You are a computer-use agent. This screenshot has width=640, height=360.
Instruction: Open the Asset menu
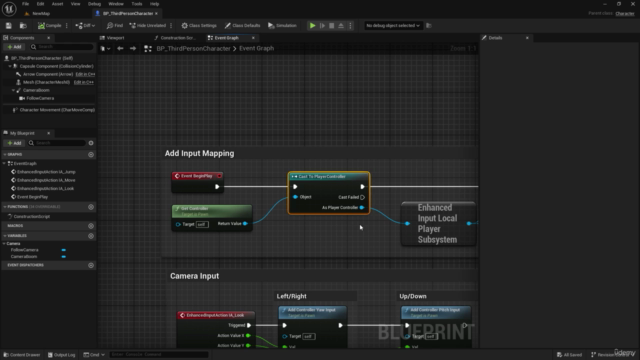tap(58, 4)
